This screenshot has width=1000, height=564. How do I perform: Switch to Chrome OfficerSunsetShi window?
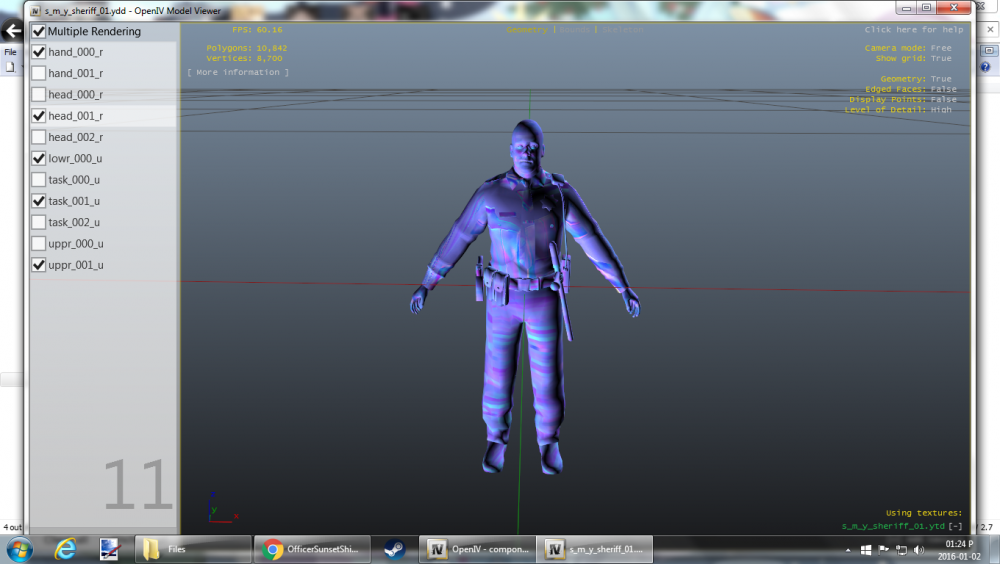coord(312,549)
